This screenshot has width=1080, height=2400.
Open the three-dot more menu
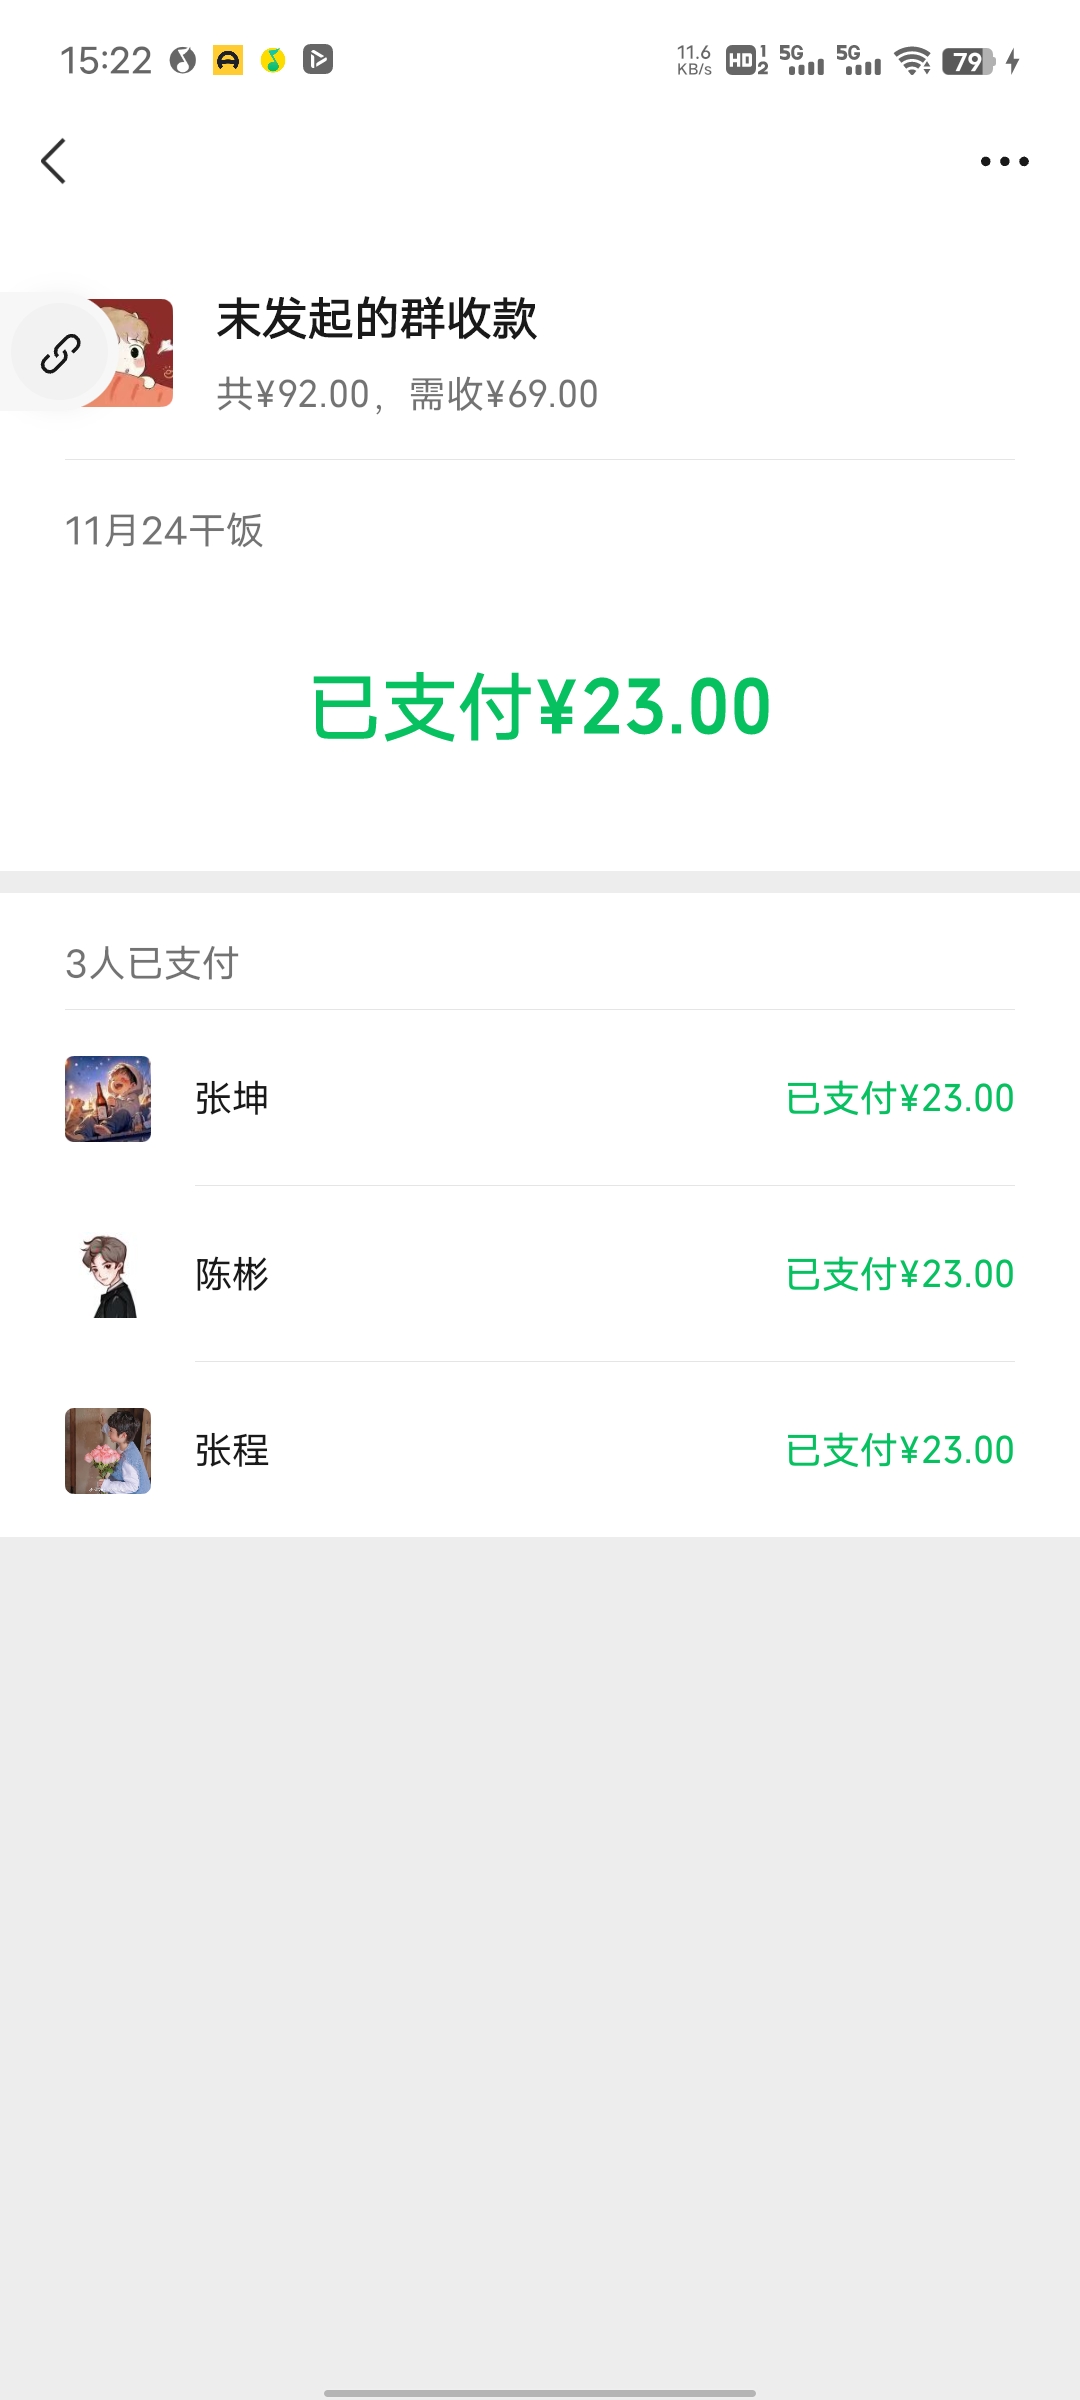[x=1004, y=161]
